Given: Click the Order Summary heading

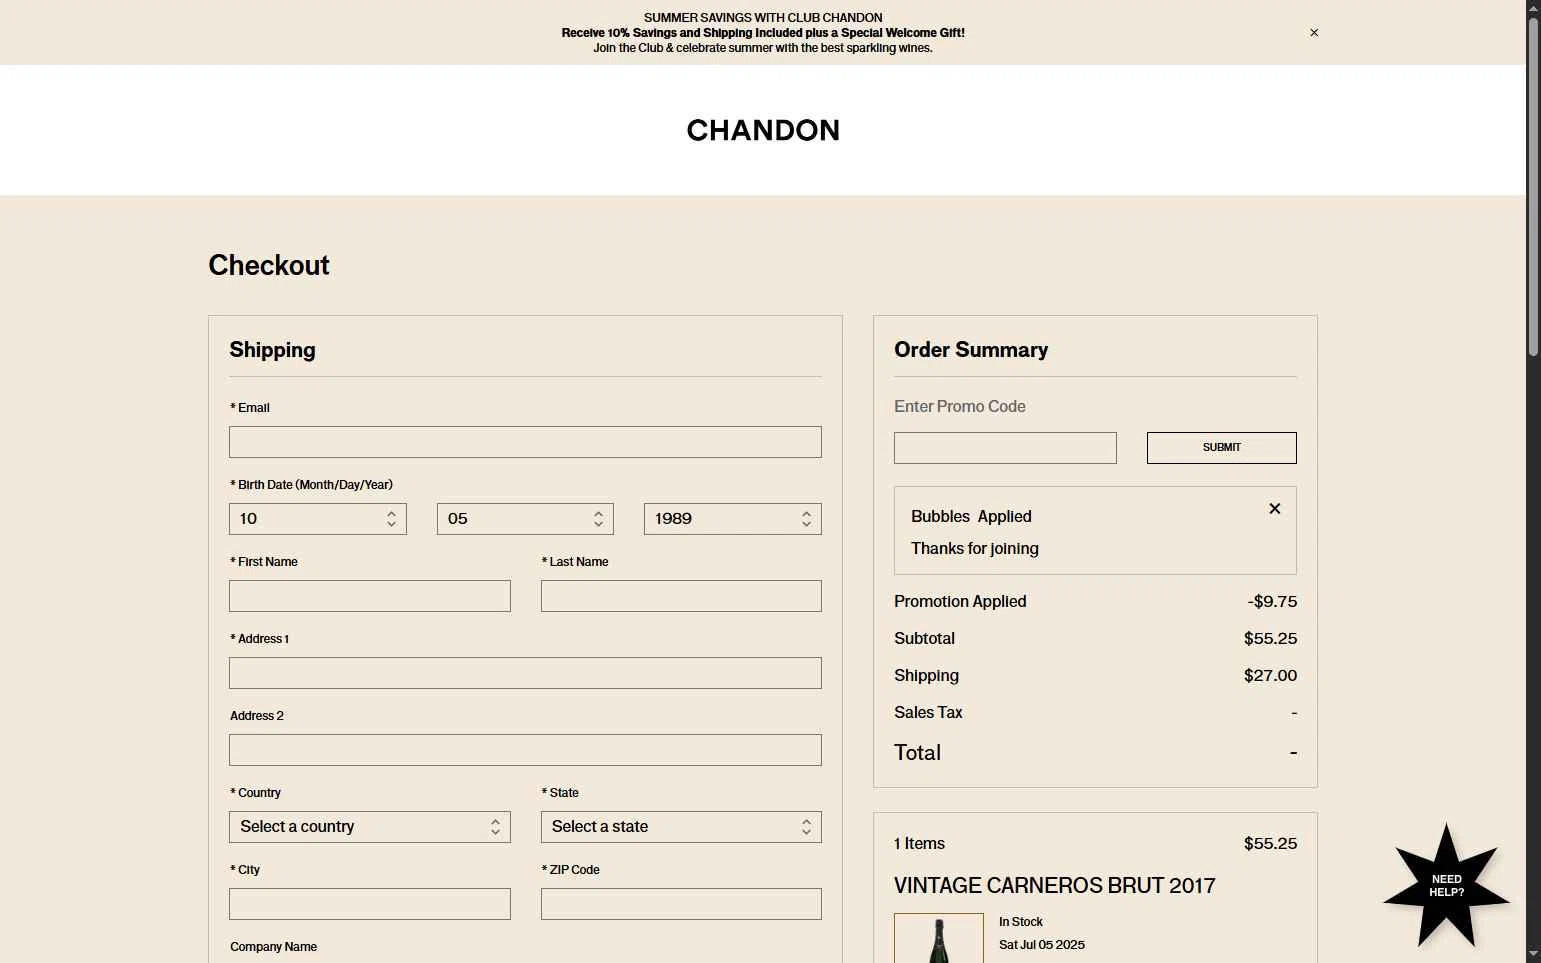Looking at the screenshot, I should (x=971, y=350).
